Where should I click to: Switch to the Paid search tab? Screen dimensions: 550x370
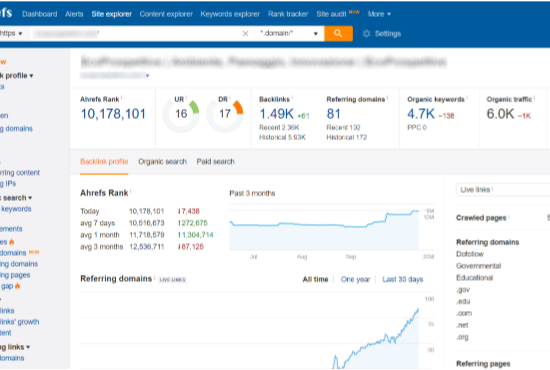point(215,162)
